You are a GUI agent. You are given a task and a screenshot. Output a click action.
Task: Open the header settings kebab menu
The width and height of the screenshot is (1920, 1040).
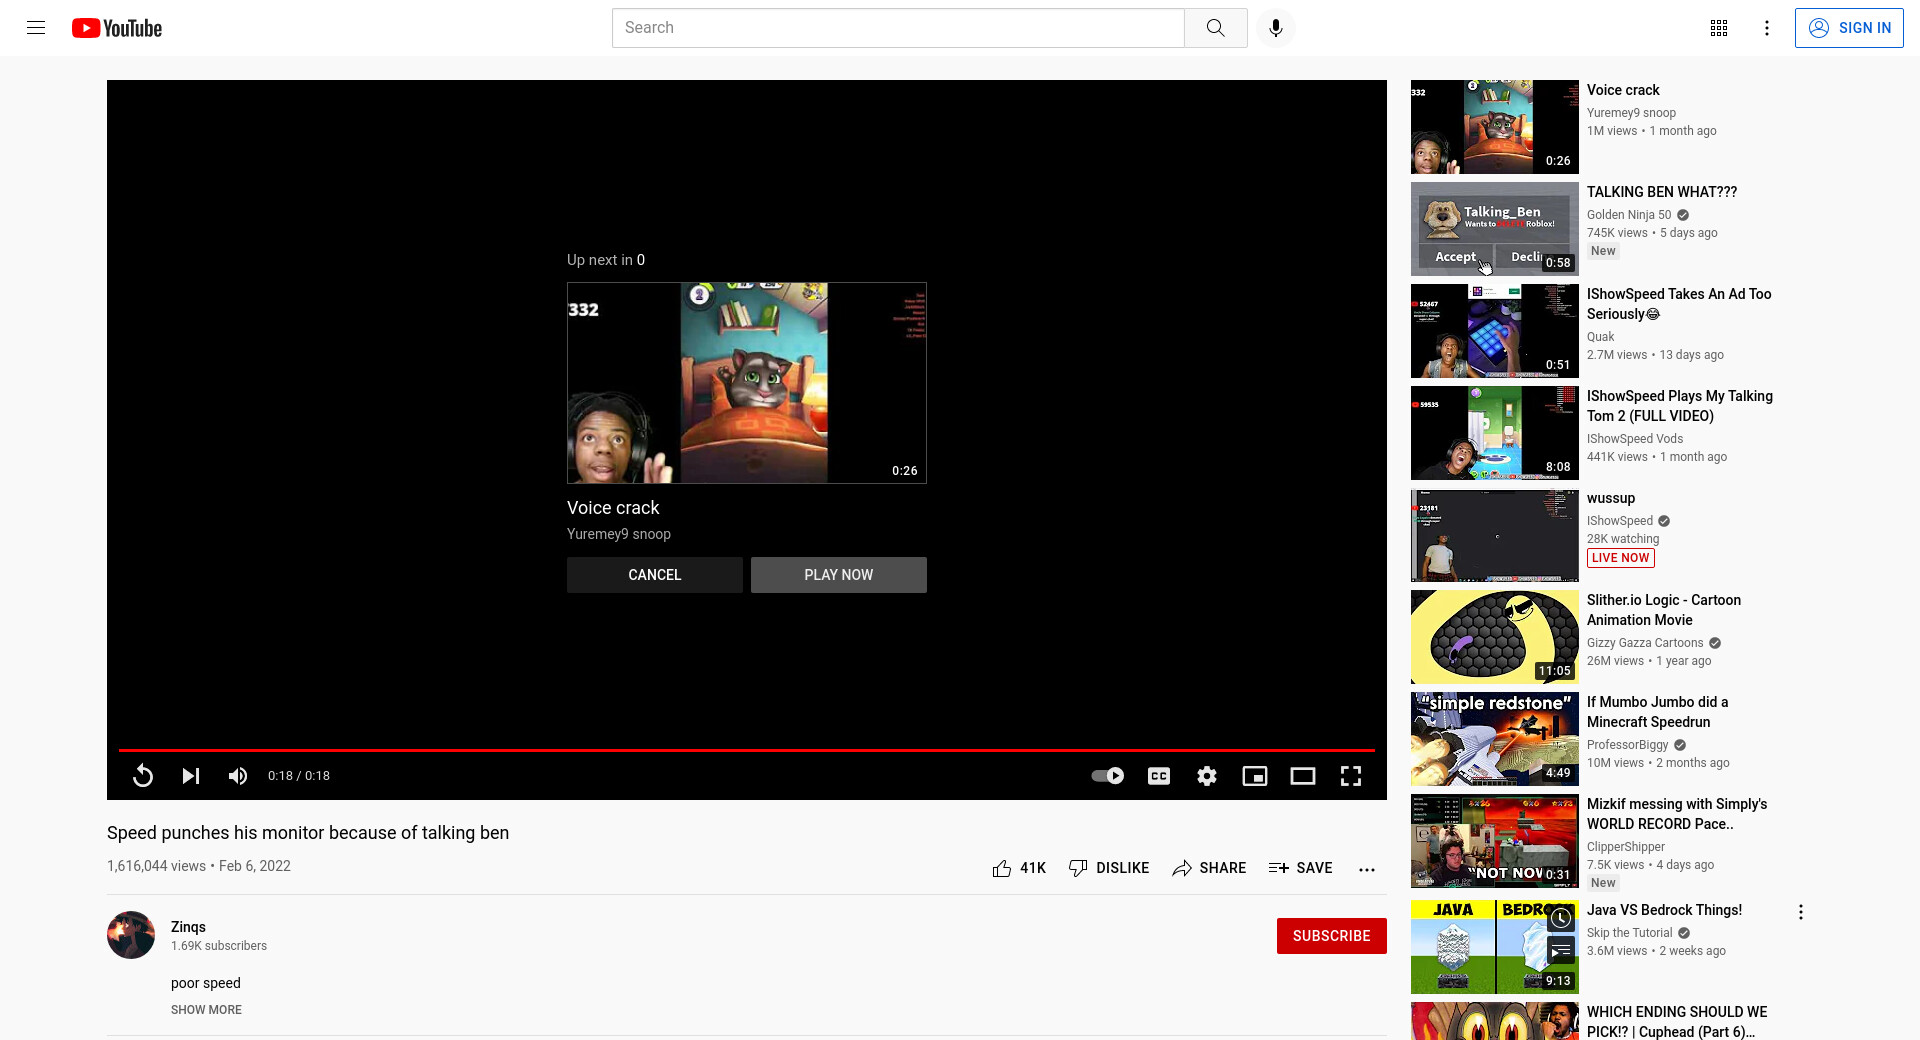1766,28
